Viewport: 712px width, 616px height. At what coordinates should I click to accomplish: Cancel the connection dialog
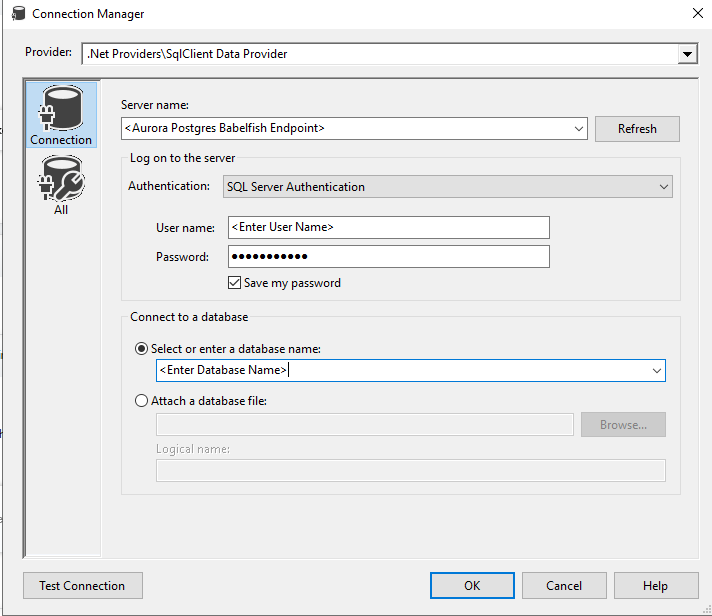[564, 586]
